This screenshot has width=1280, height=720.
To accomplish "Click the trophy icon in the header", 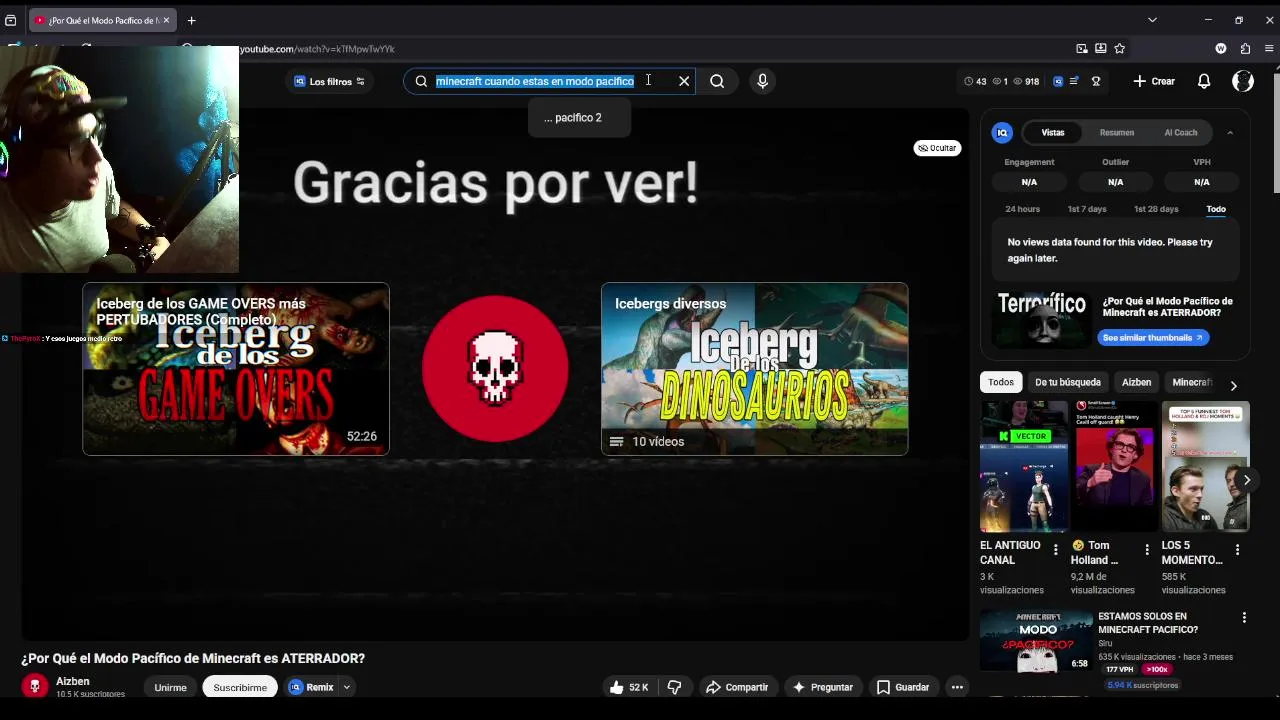I will pos(1096,81).
